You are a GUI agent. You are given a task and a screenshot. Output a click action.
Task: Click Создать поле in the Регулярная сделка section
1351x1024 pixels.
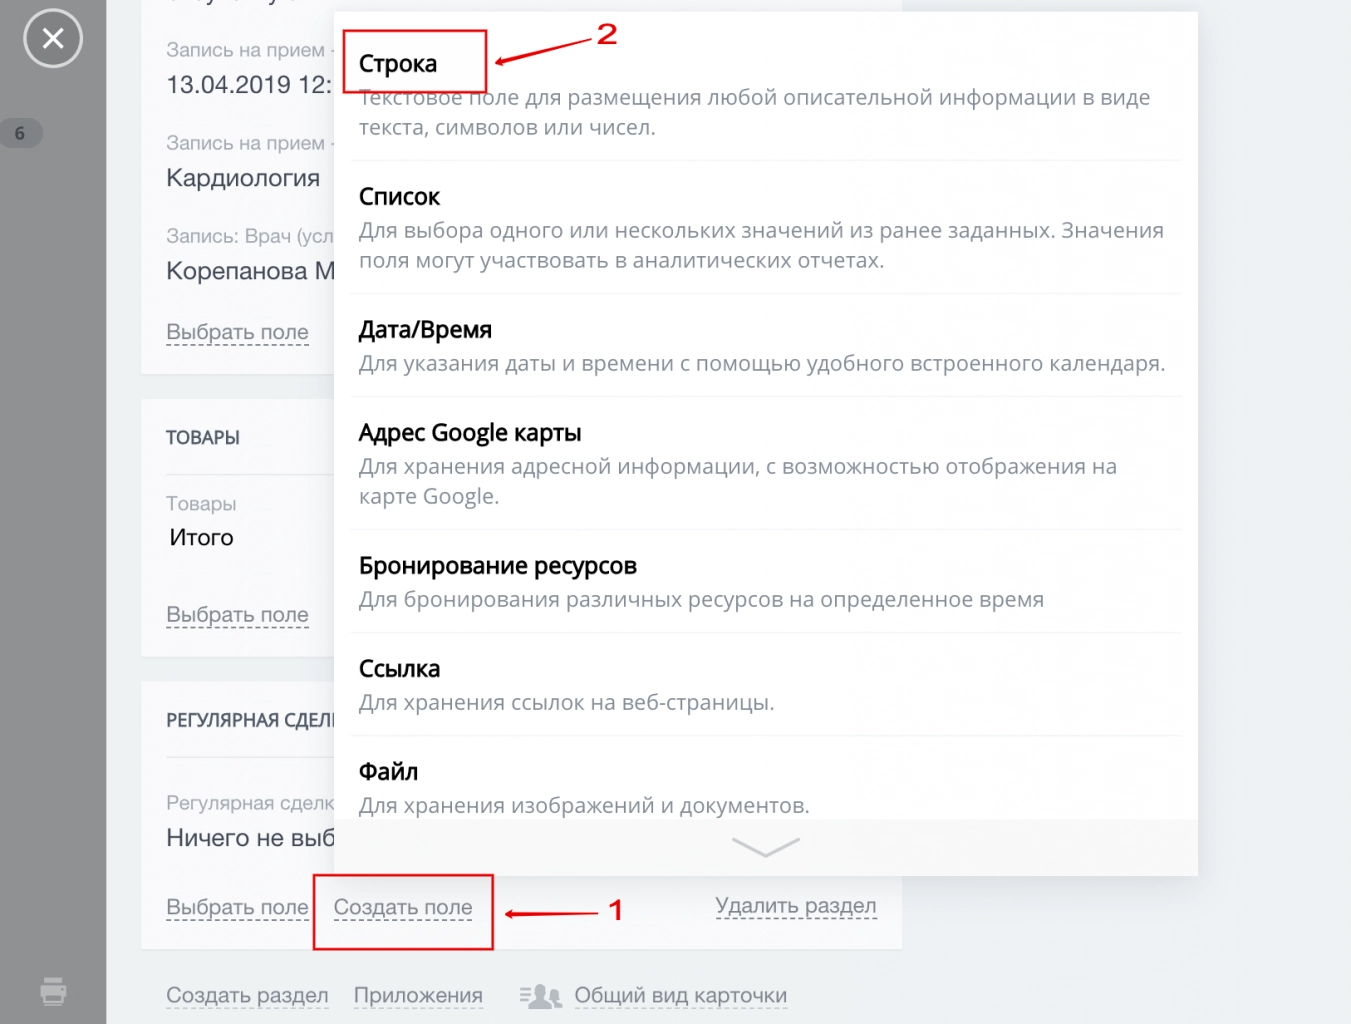(x=403, y=907)
